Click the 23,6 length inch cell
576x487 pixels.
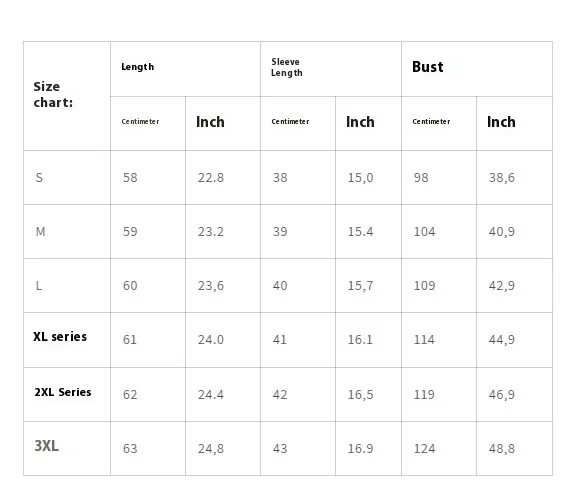click(223, 285)
